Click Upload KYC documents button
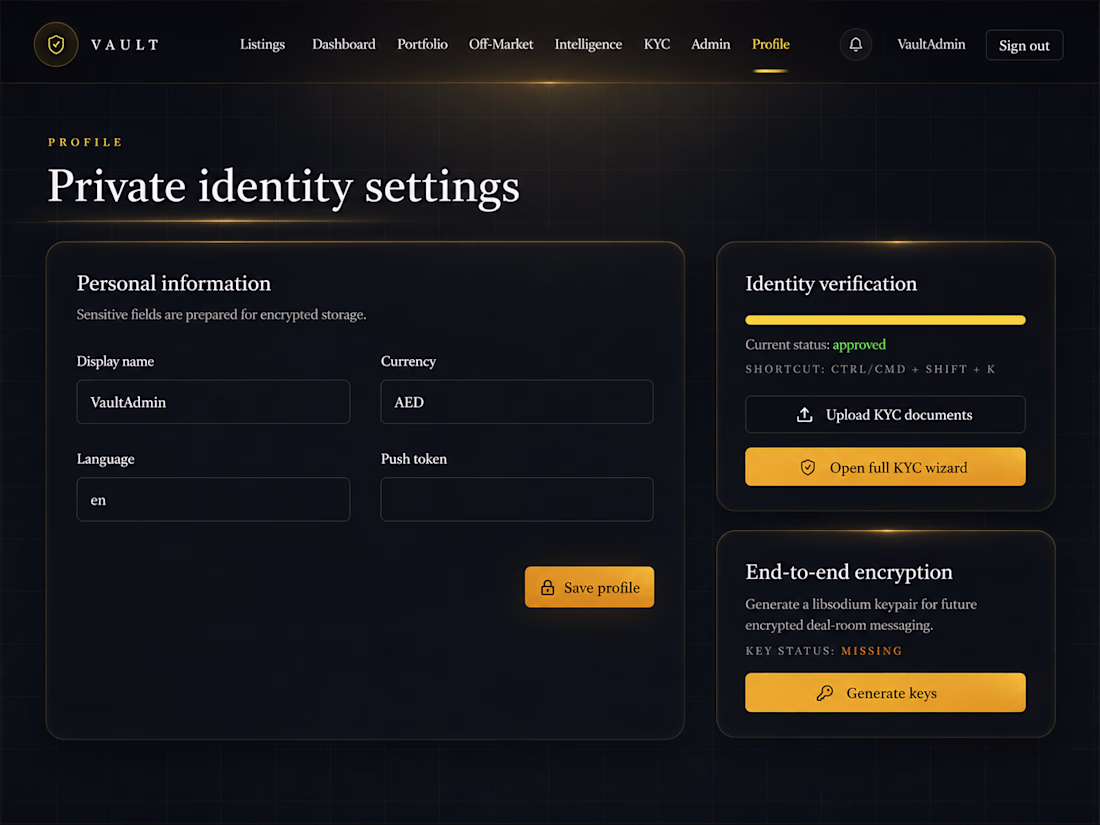Viewport: 1100px width, 825px height. point(885,415)
